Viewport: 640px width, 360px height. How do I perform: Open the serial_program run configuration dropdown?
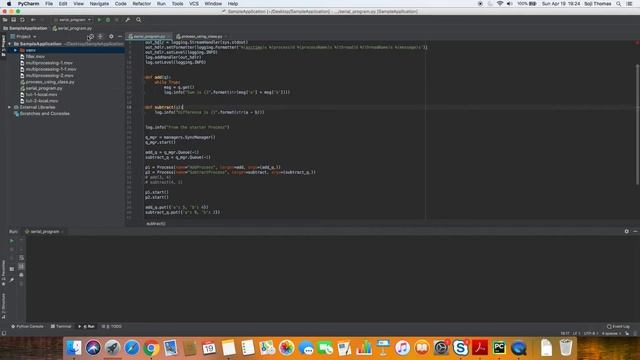pyautogui.click(x=73, y=20)
